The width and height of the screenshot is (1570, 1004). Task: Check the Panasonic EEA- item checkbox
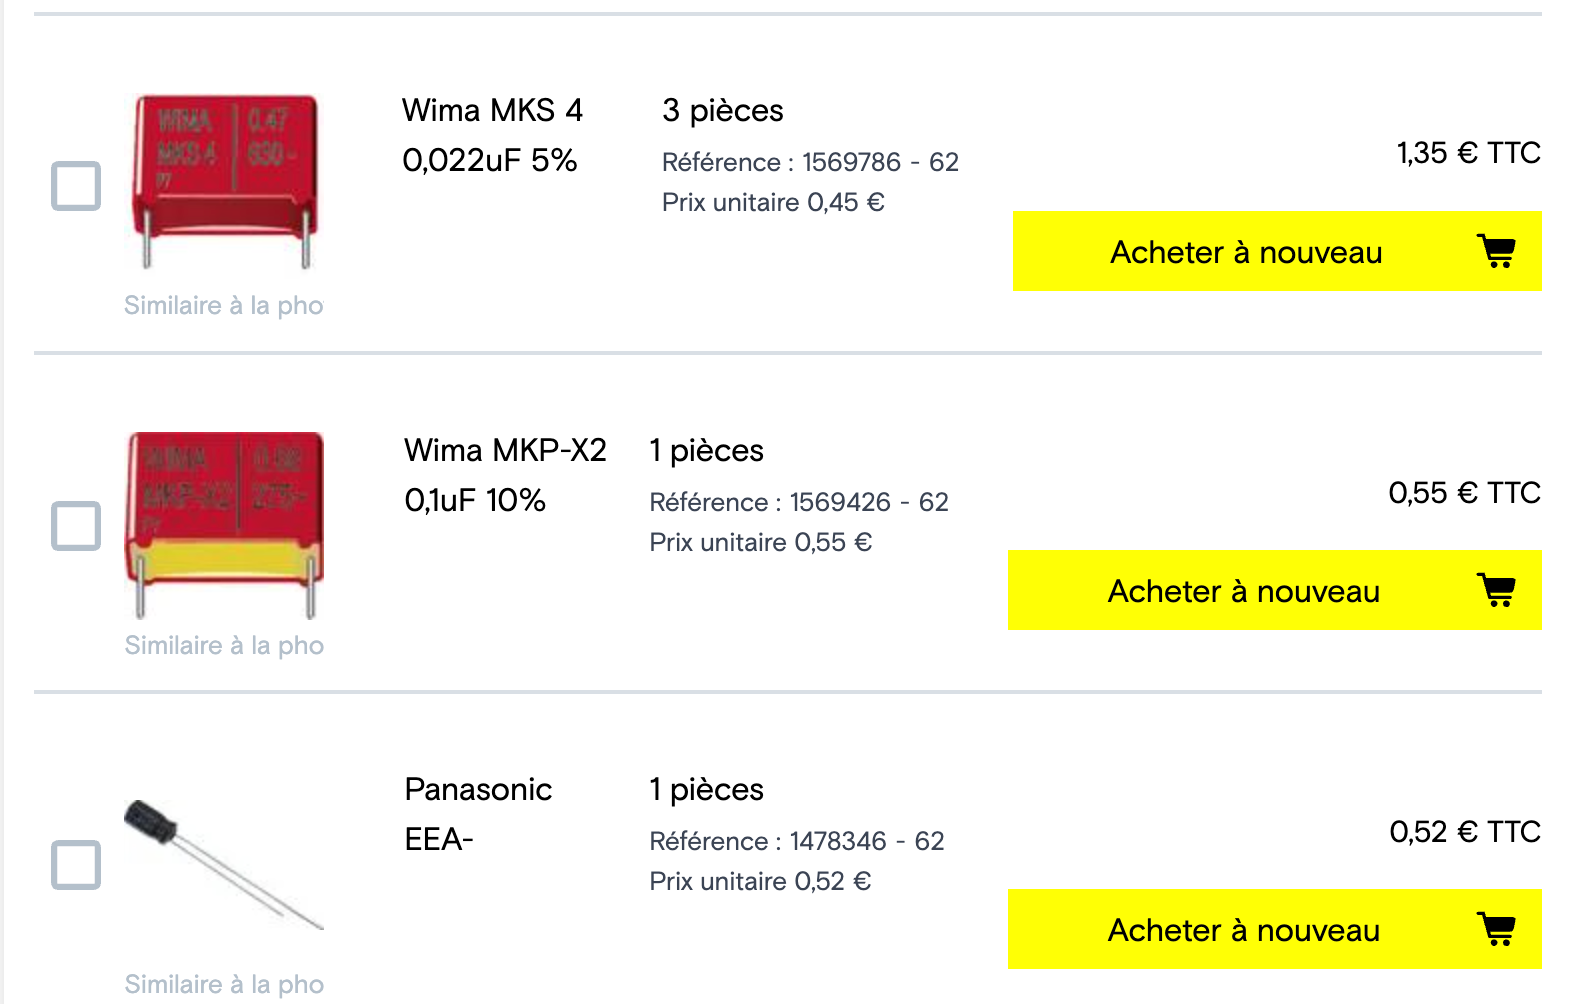(x=76, y=865)
